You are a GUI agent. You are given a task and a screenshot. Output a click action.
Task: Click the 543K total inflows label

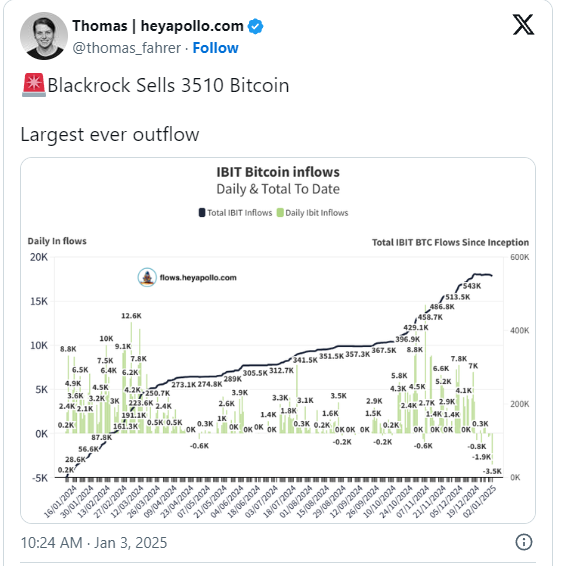pos(472,286)
